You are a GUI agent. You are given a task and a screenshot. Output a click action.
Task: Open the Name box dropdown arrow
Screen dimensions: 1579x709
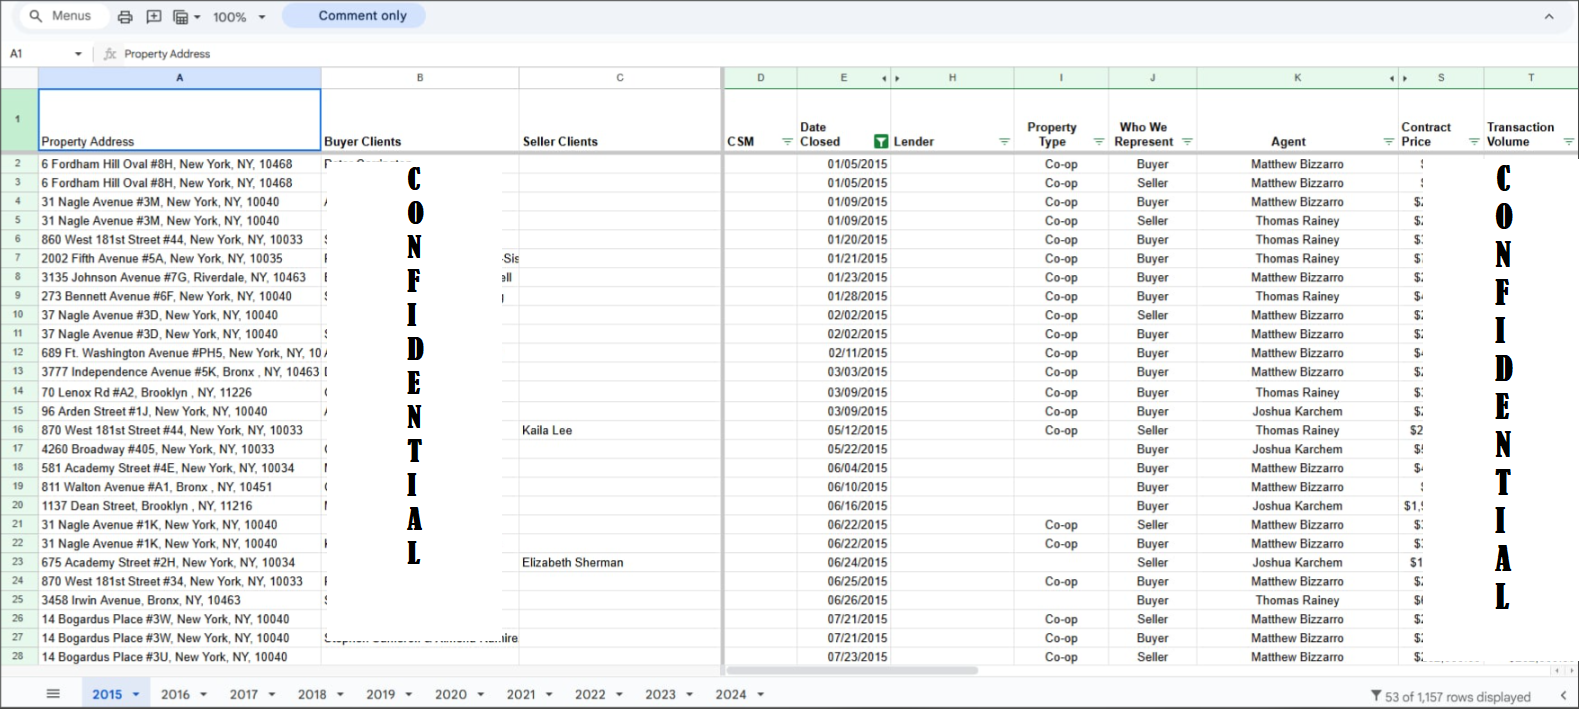78,54
